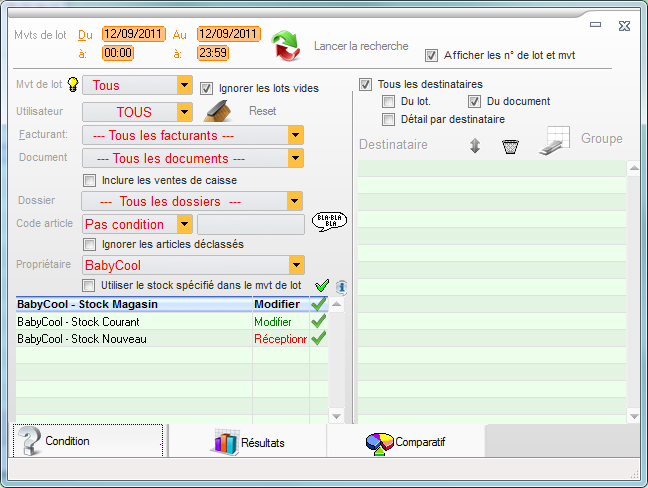648x488 pixels.
Task: Open the Dossier dropdown arrow
Action: tap(295, 201)
